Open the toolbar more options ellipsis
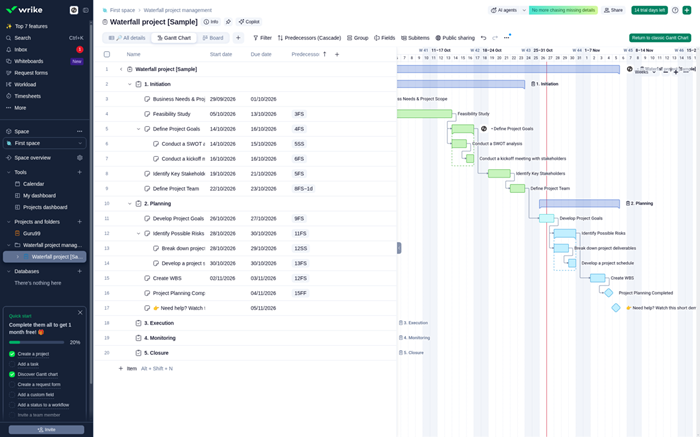Viewport: 700px width, 437px height. (x=506, y=38)
